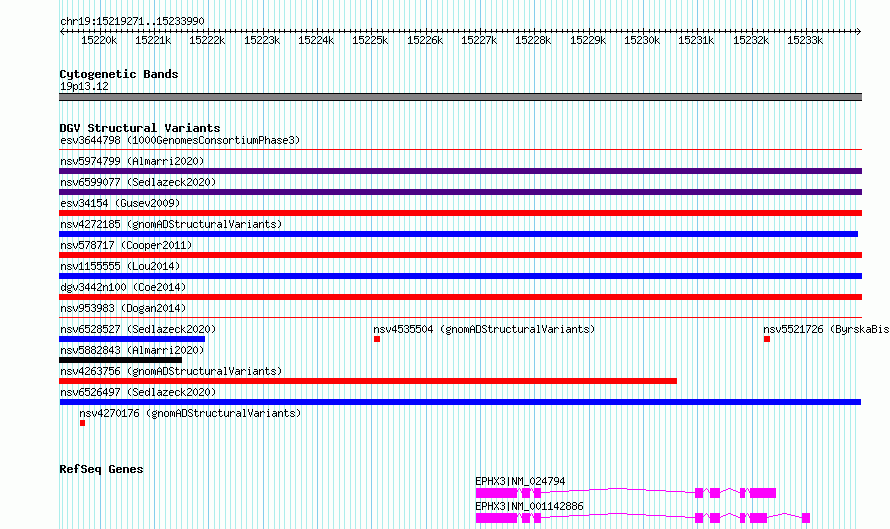Select the 15227k ruler tick label
This screenshot has height=529, width=890.
point(479,40)
